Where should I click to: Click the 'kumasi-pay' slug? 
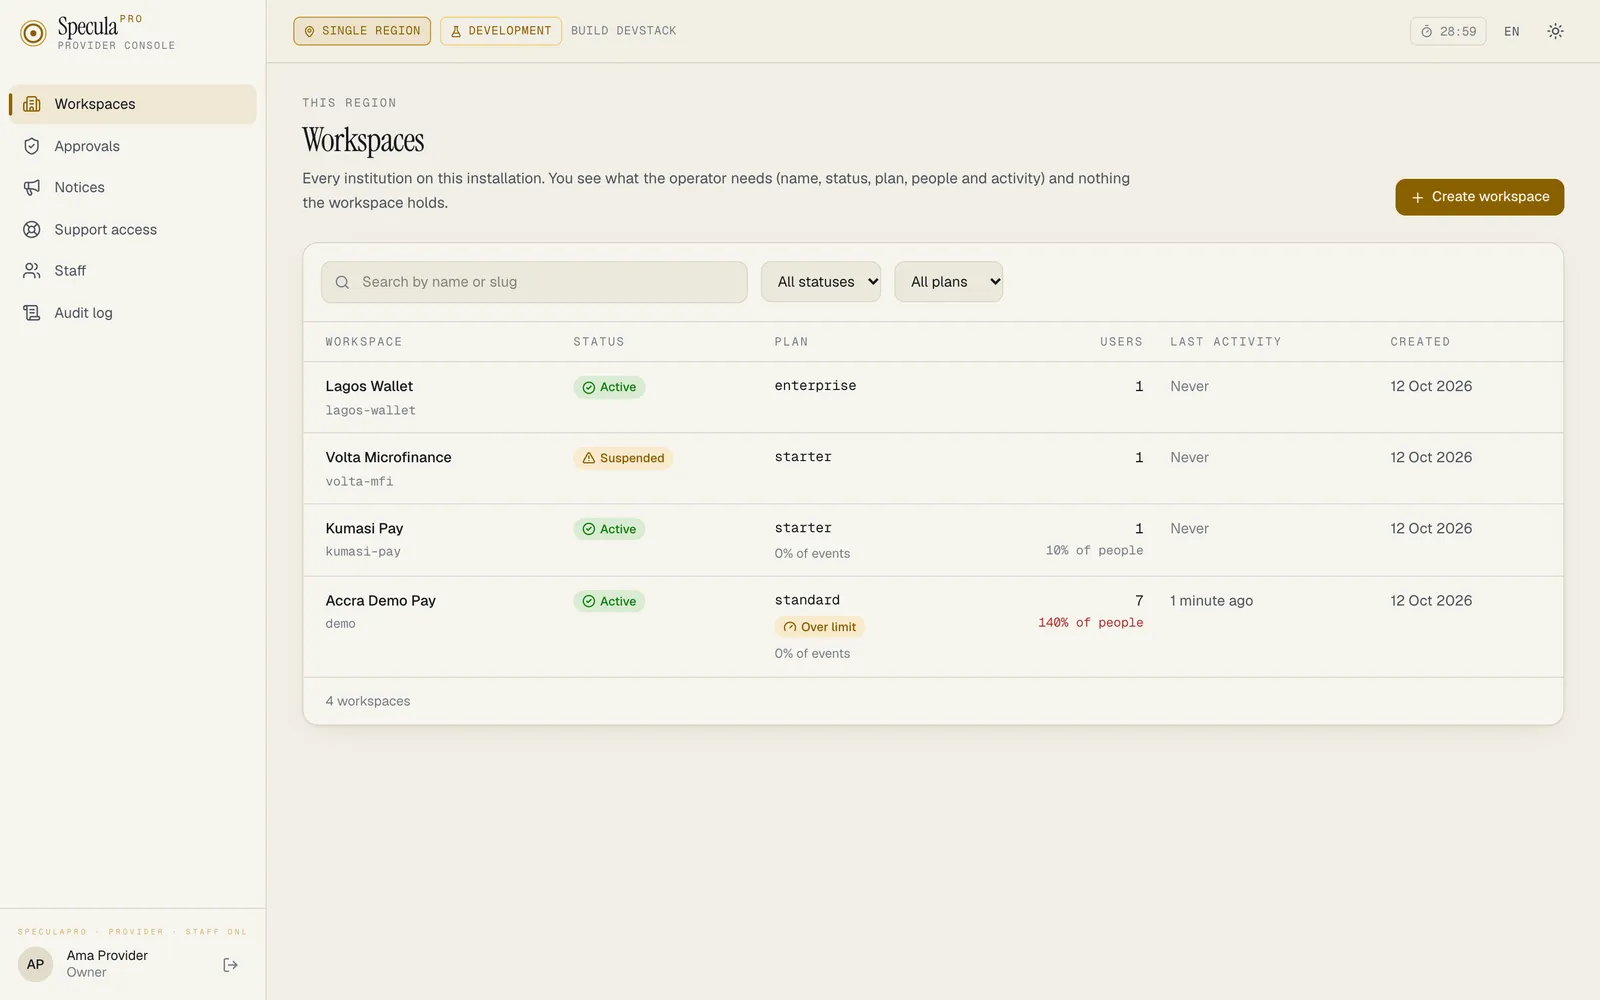pos(363,551)
